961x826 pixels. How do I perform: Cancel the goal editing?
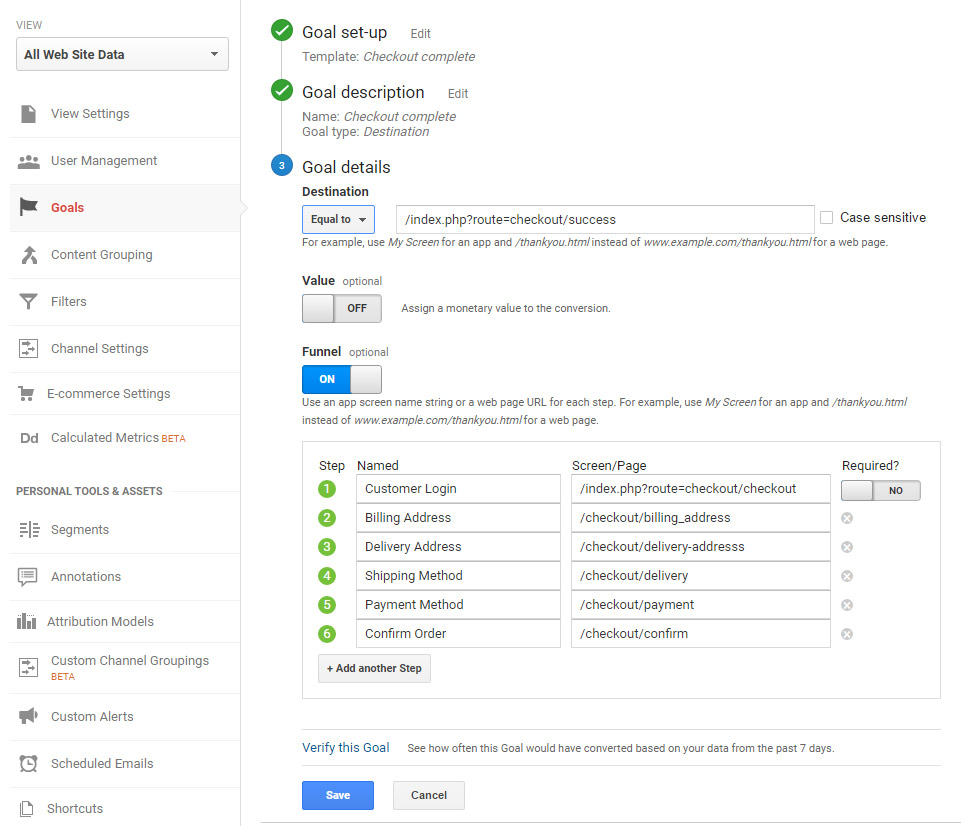[429, 795]
